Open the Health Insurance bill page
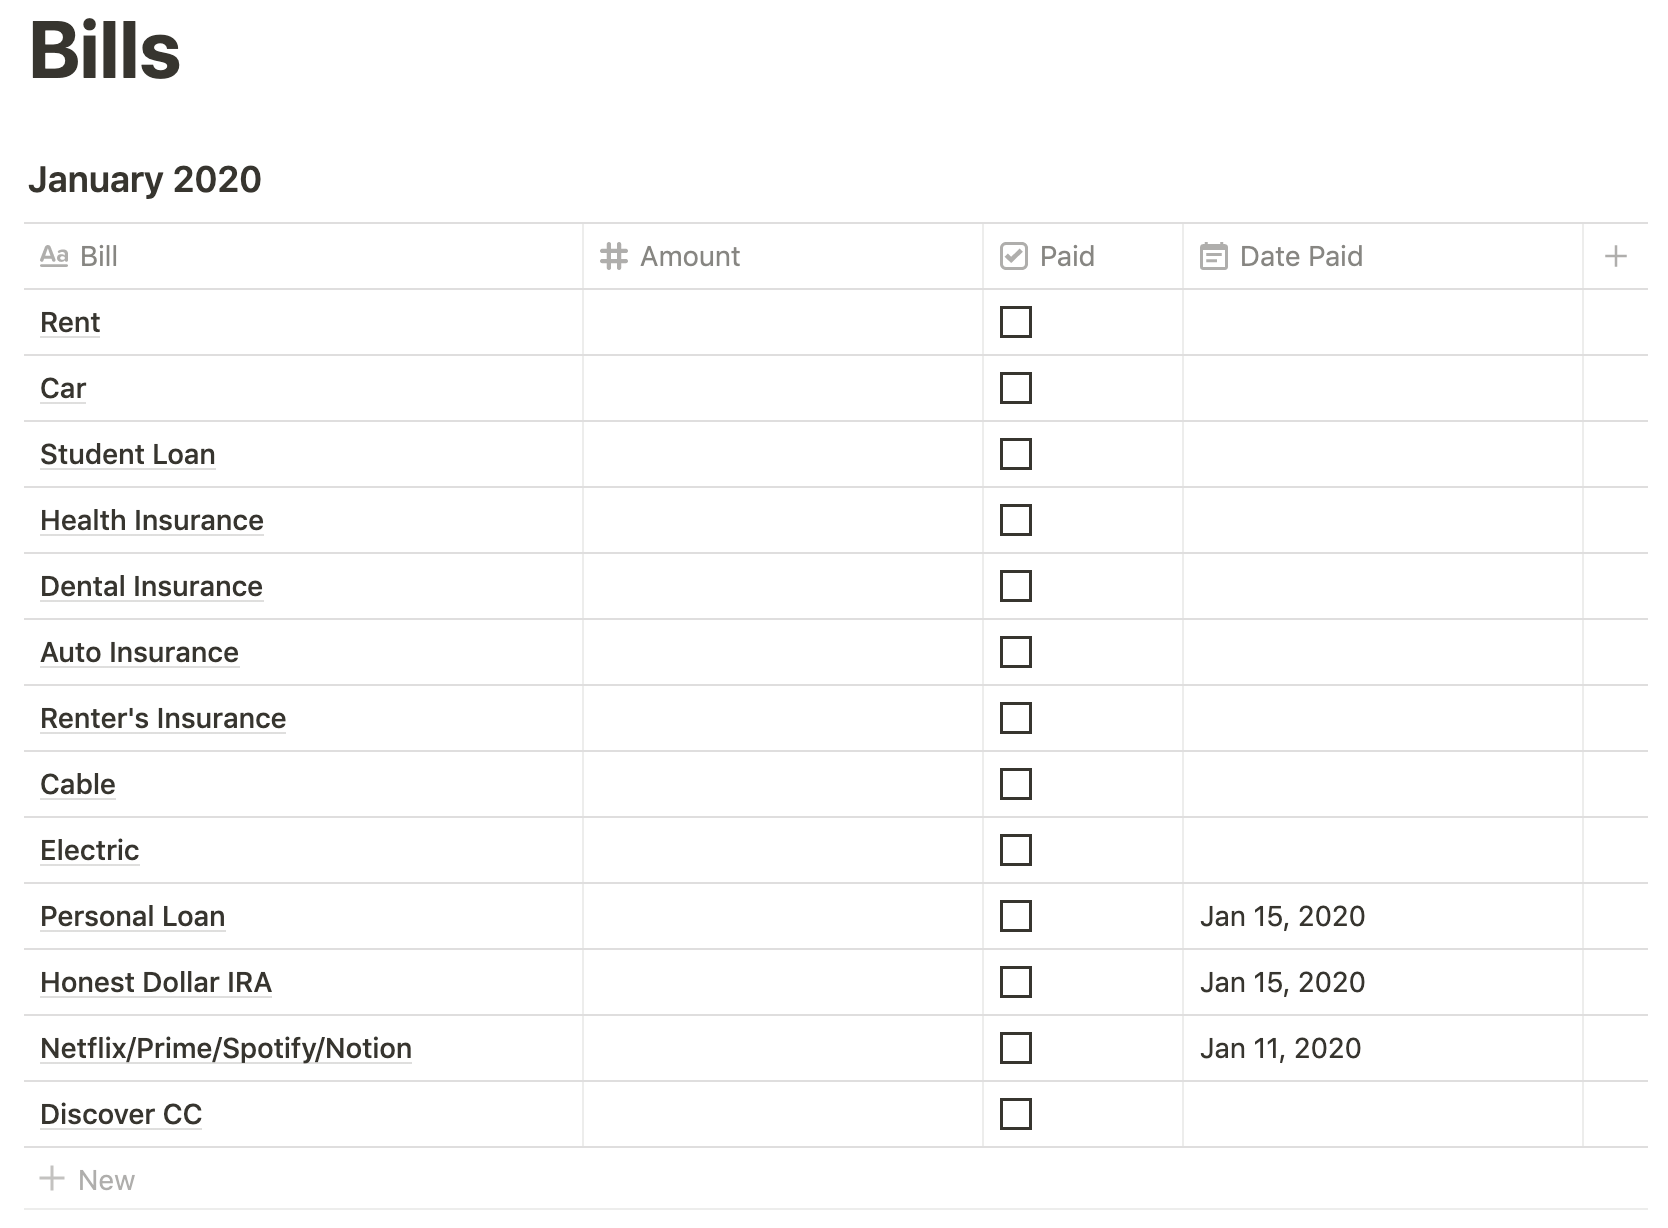Screen dimensions: 1668x1228 pyautogui.click(x=152, y=520)
